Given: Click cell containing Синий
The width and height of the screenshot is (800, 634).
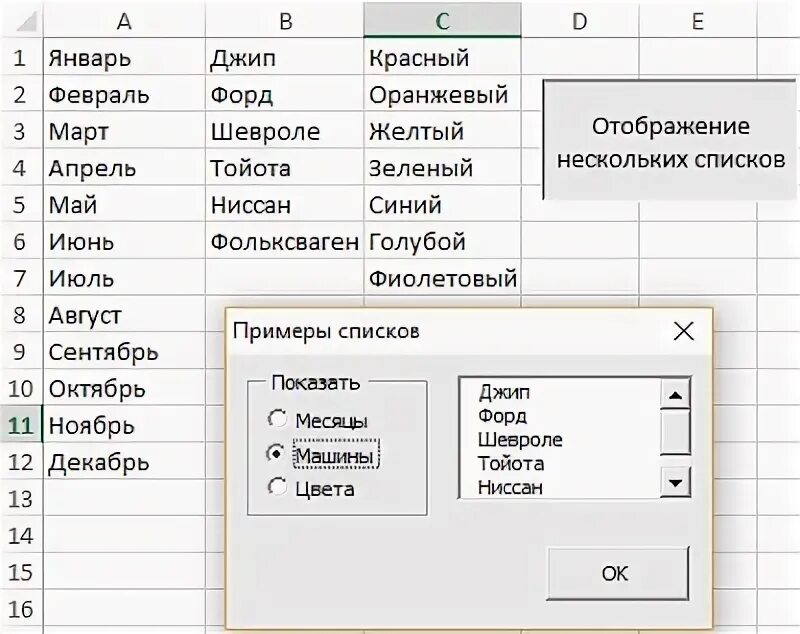Looking at the screenshot, I should pyautogui.click(x=442, y=204).
